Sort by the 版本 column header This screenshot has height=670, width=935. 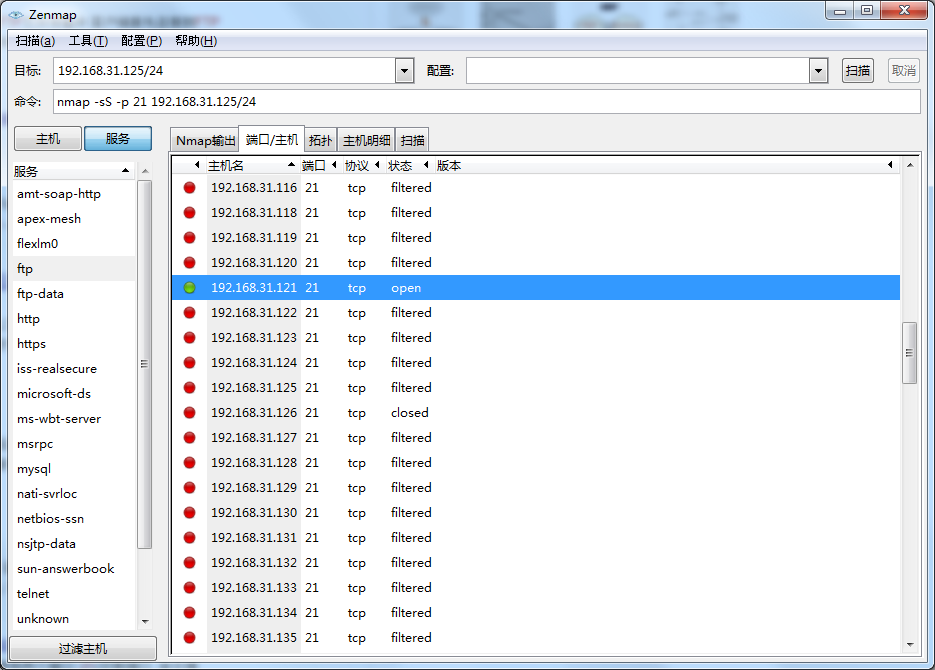click(x=665, y=165)
